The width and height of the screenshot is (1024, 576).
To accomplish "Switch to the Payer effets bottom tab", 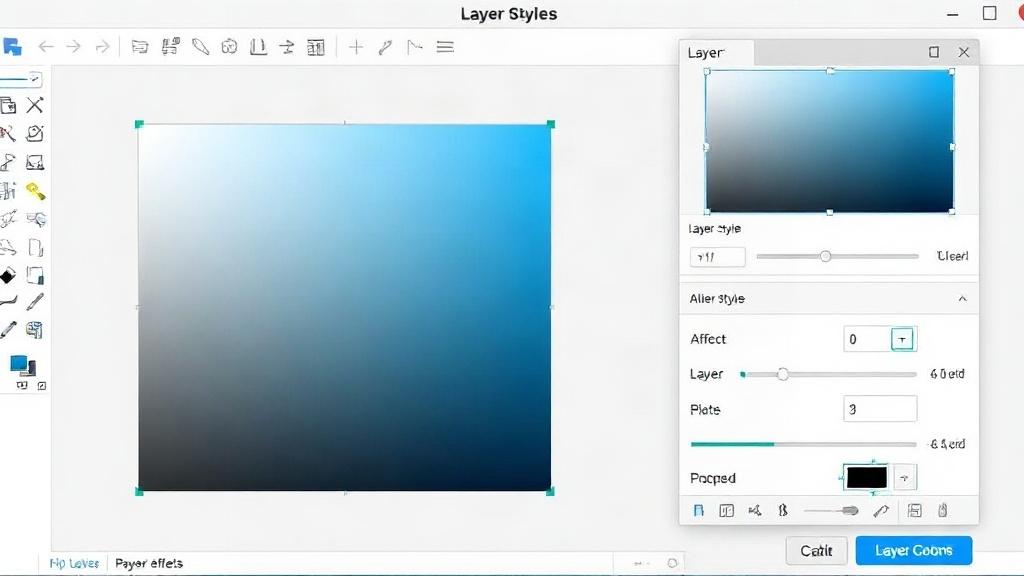I will (x=149, y=563).
